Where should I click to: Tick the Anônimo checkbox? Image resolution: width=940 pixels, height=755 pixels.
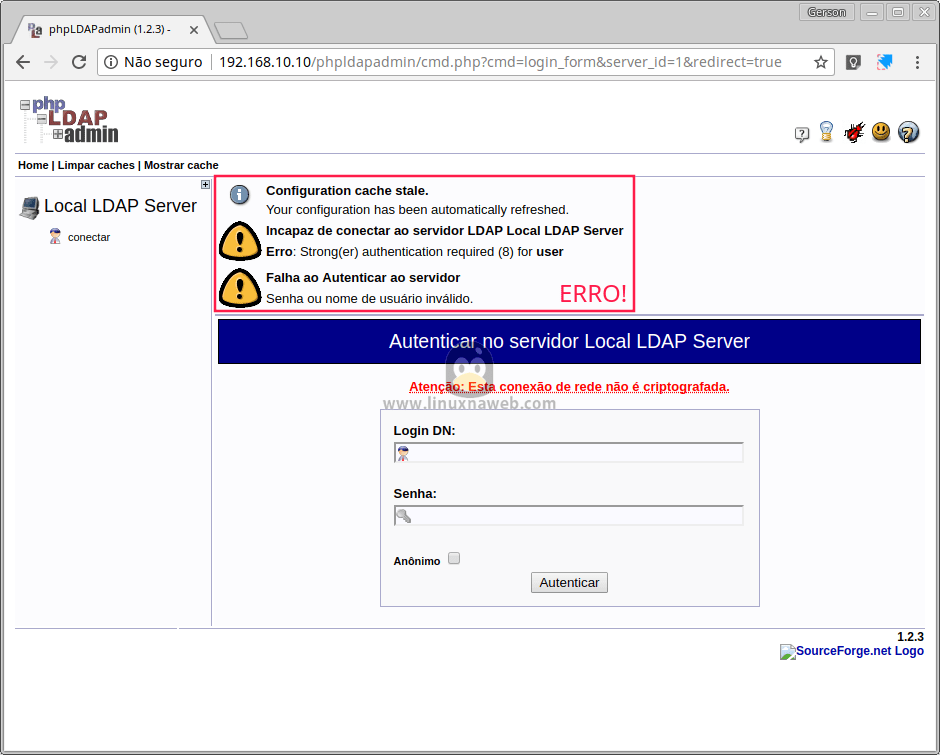(x=454, y=558)
